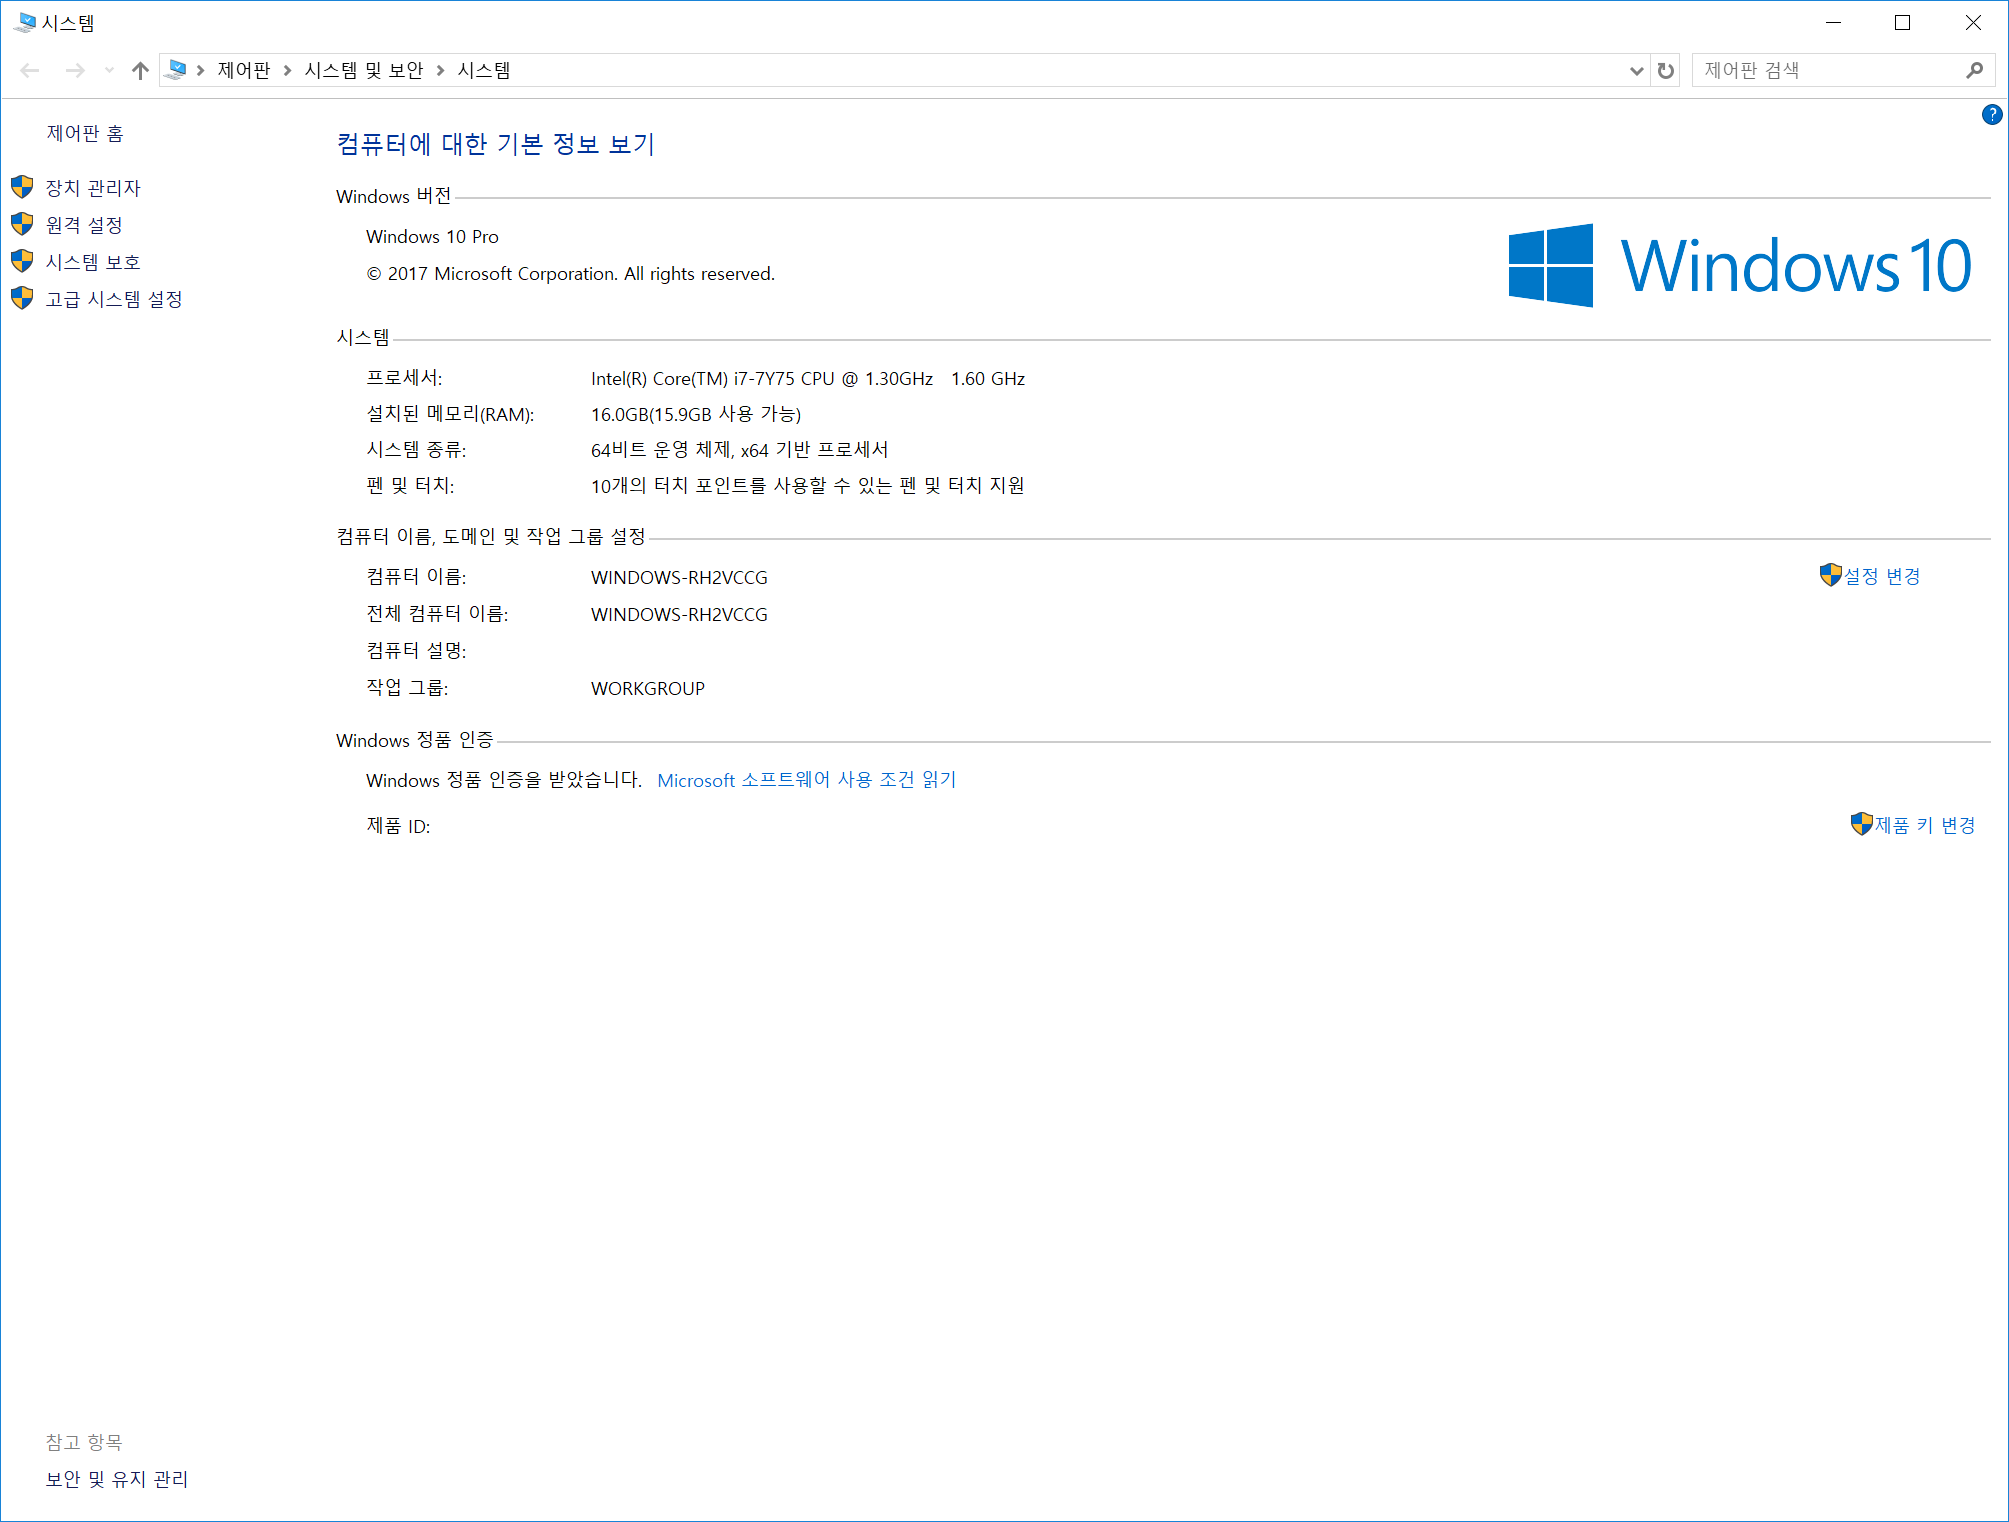Click the Forward navigation arrow
The image size is (2009, 1522).
click(75, 70)
